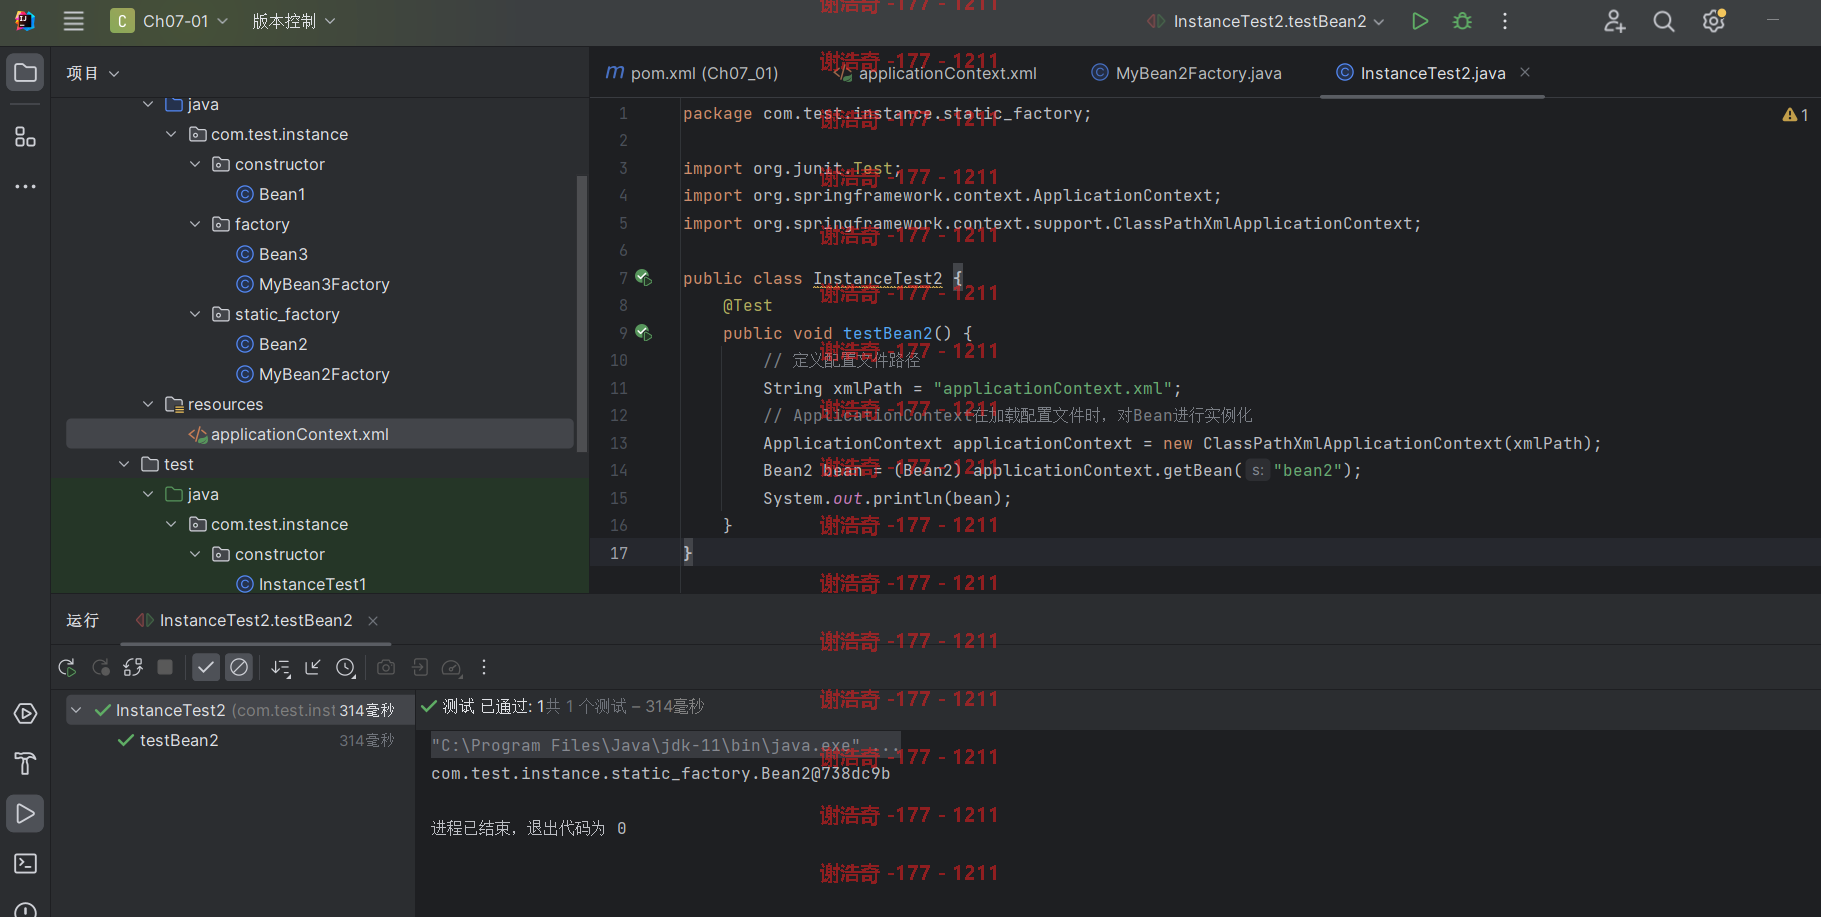
Task: Collapse the test folder node
Action: point(124,464)
